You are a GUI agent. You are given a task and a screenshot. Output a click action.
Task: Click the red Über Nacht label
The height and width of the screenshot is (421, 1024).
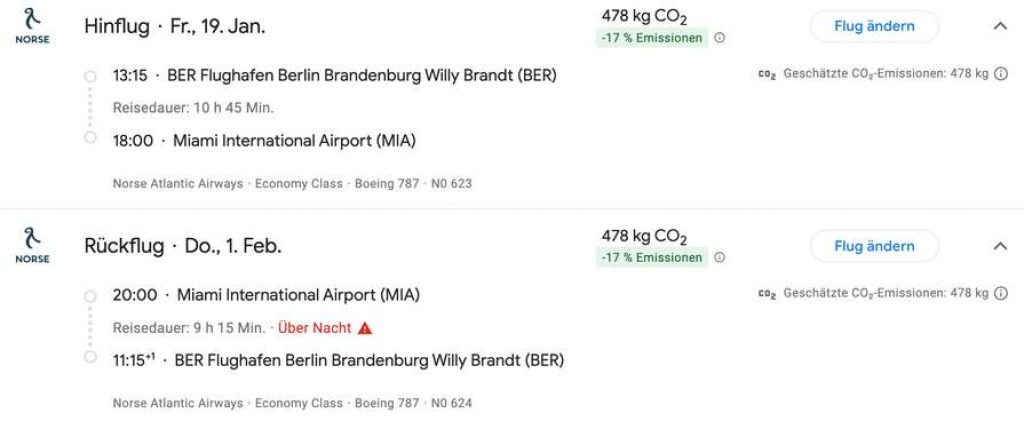point(314,328)
